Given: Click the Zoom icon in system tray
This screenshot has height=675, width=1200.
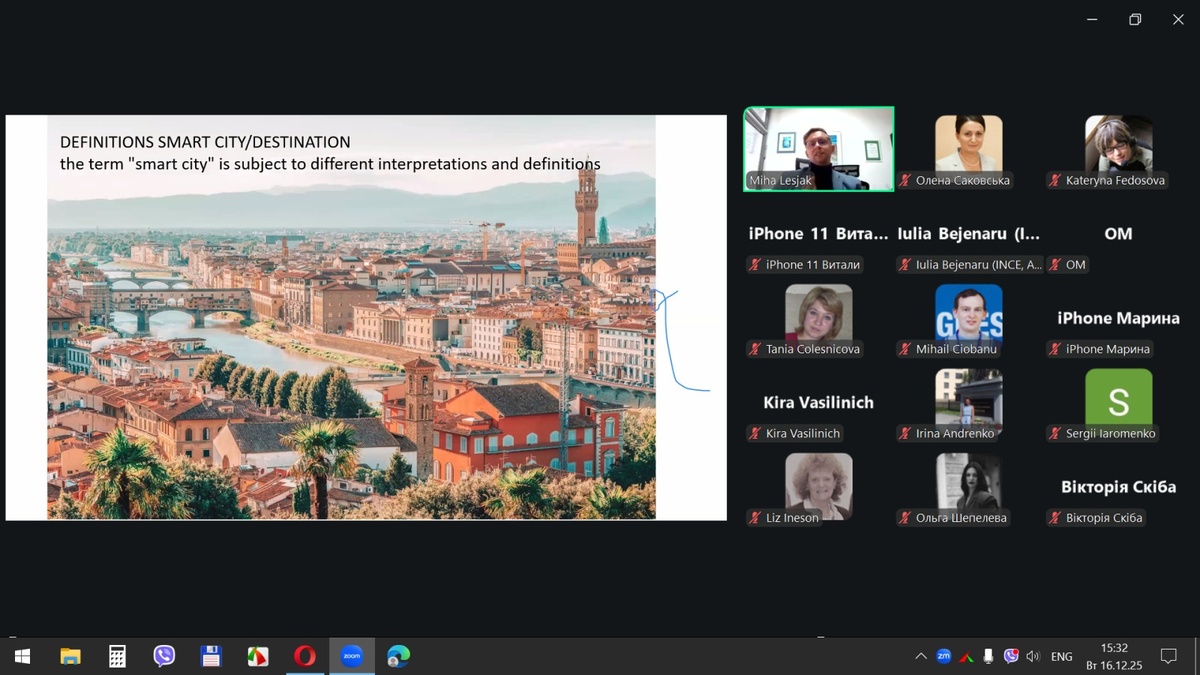Looking at the screenshot, I should [x=943, y=656].
